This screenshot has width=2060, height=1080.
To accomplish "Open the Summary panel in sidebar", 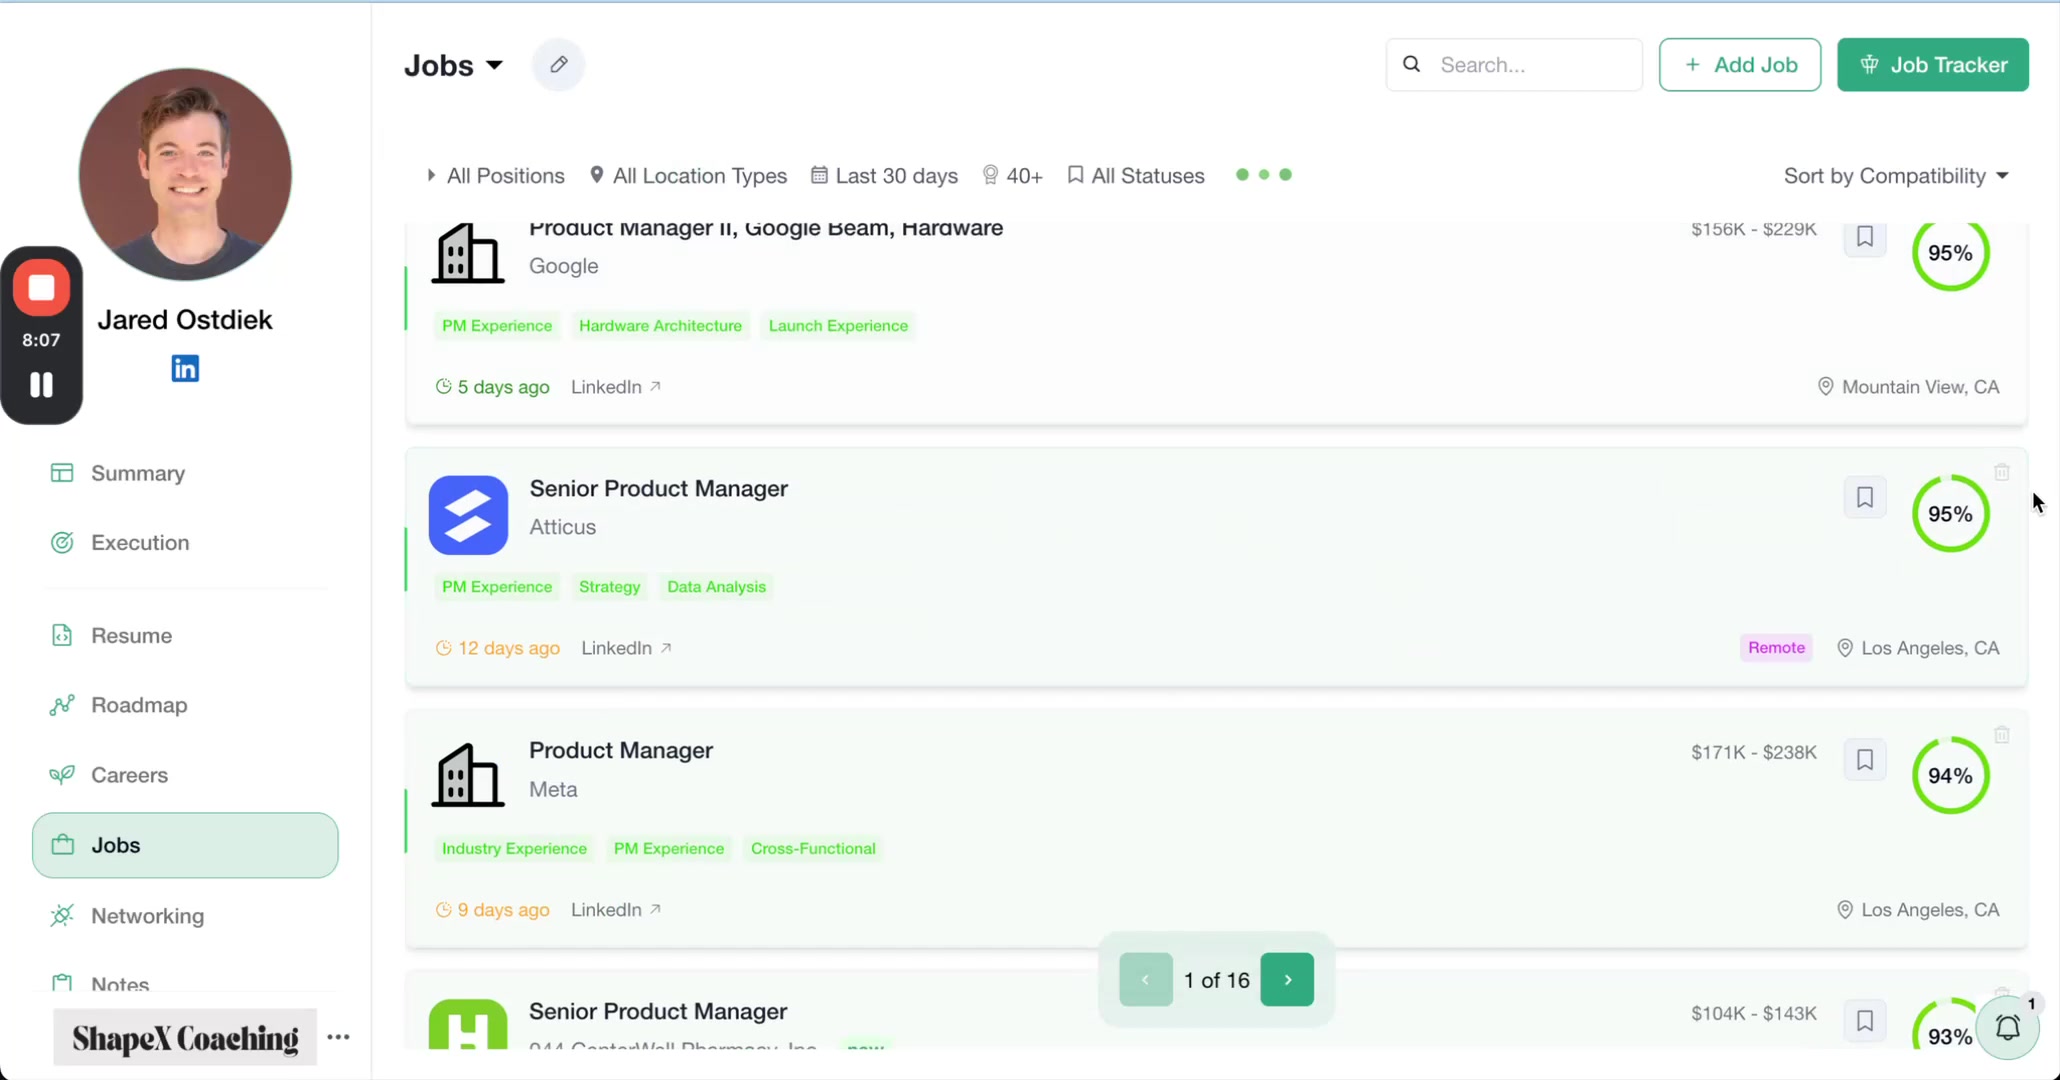I will coord(137,473).
